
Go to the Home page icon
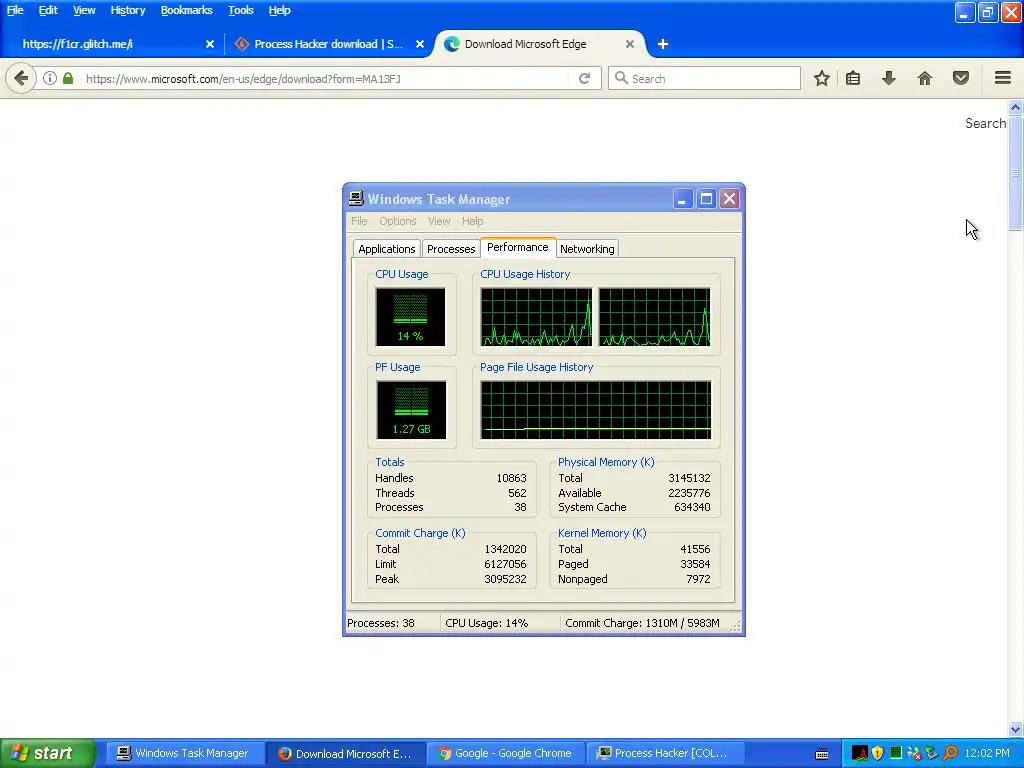point(925,78)
